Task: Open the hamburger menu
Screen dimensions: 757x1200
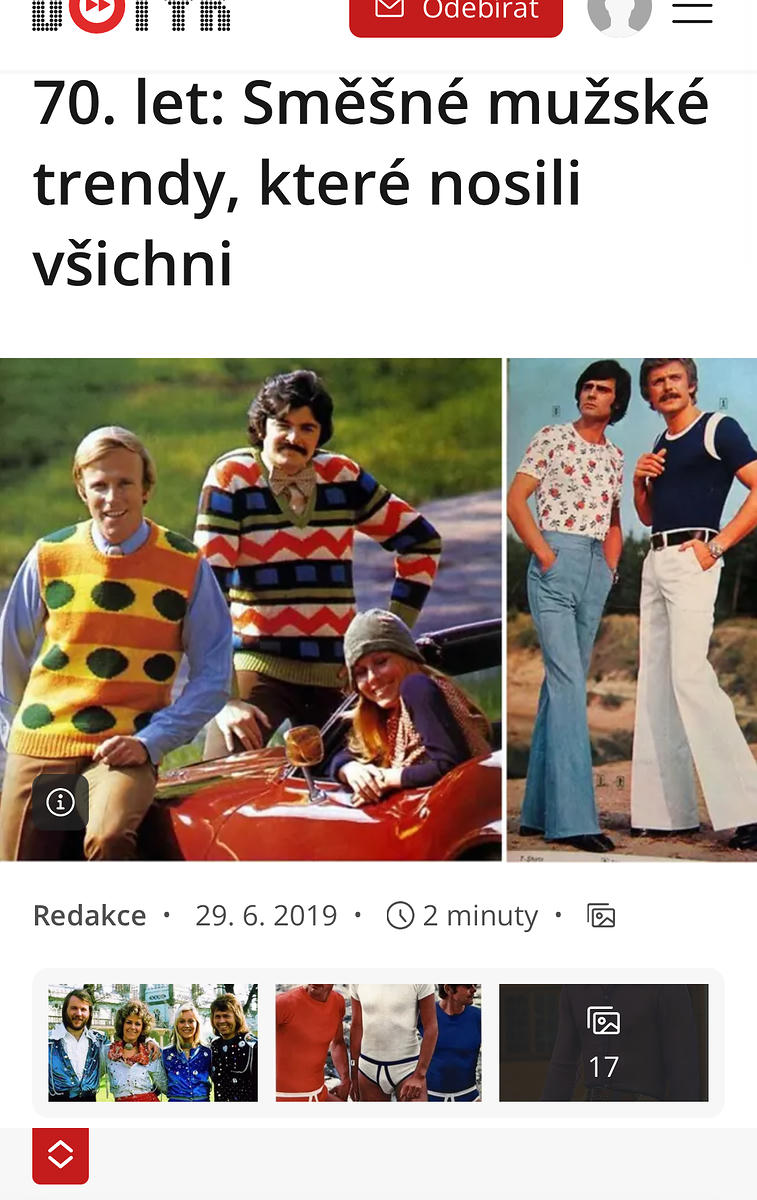Action: coord(692,11)
